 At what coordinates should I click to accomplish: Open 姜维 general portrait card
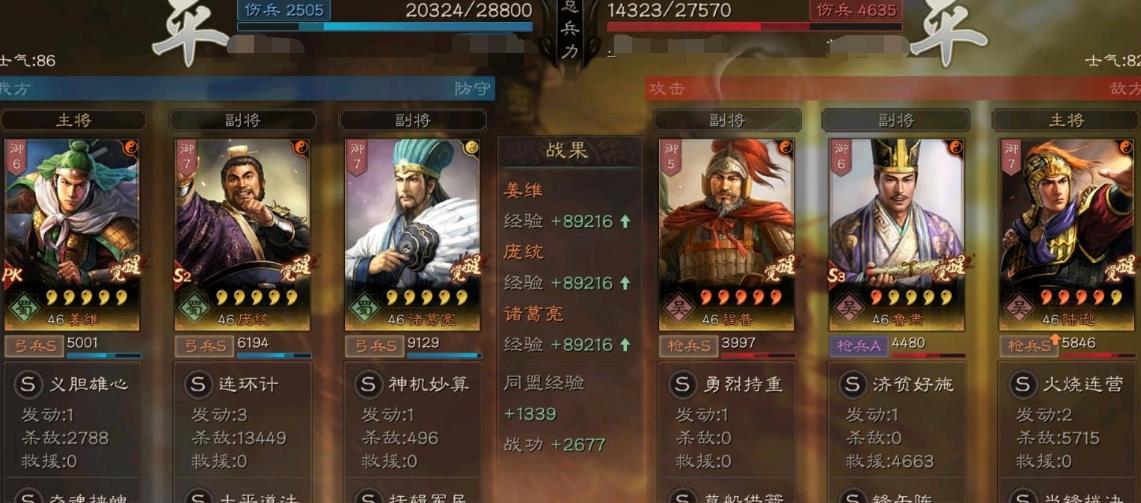tap(72, 234)
